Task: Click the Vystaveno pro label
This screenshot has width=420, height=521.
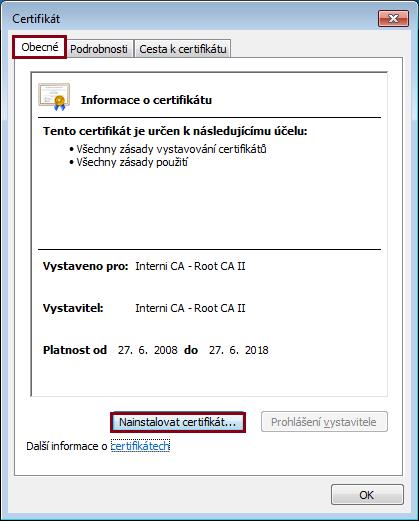Action: 86,266
